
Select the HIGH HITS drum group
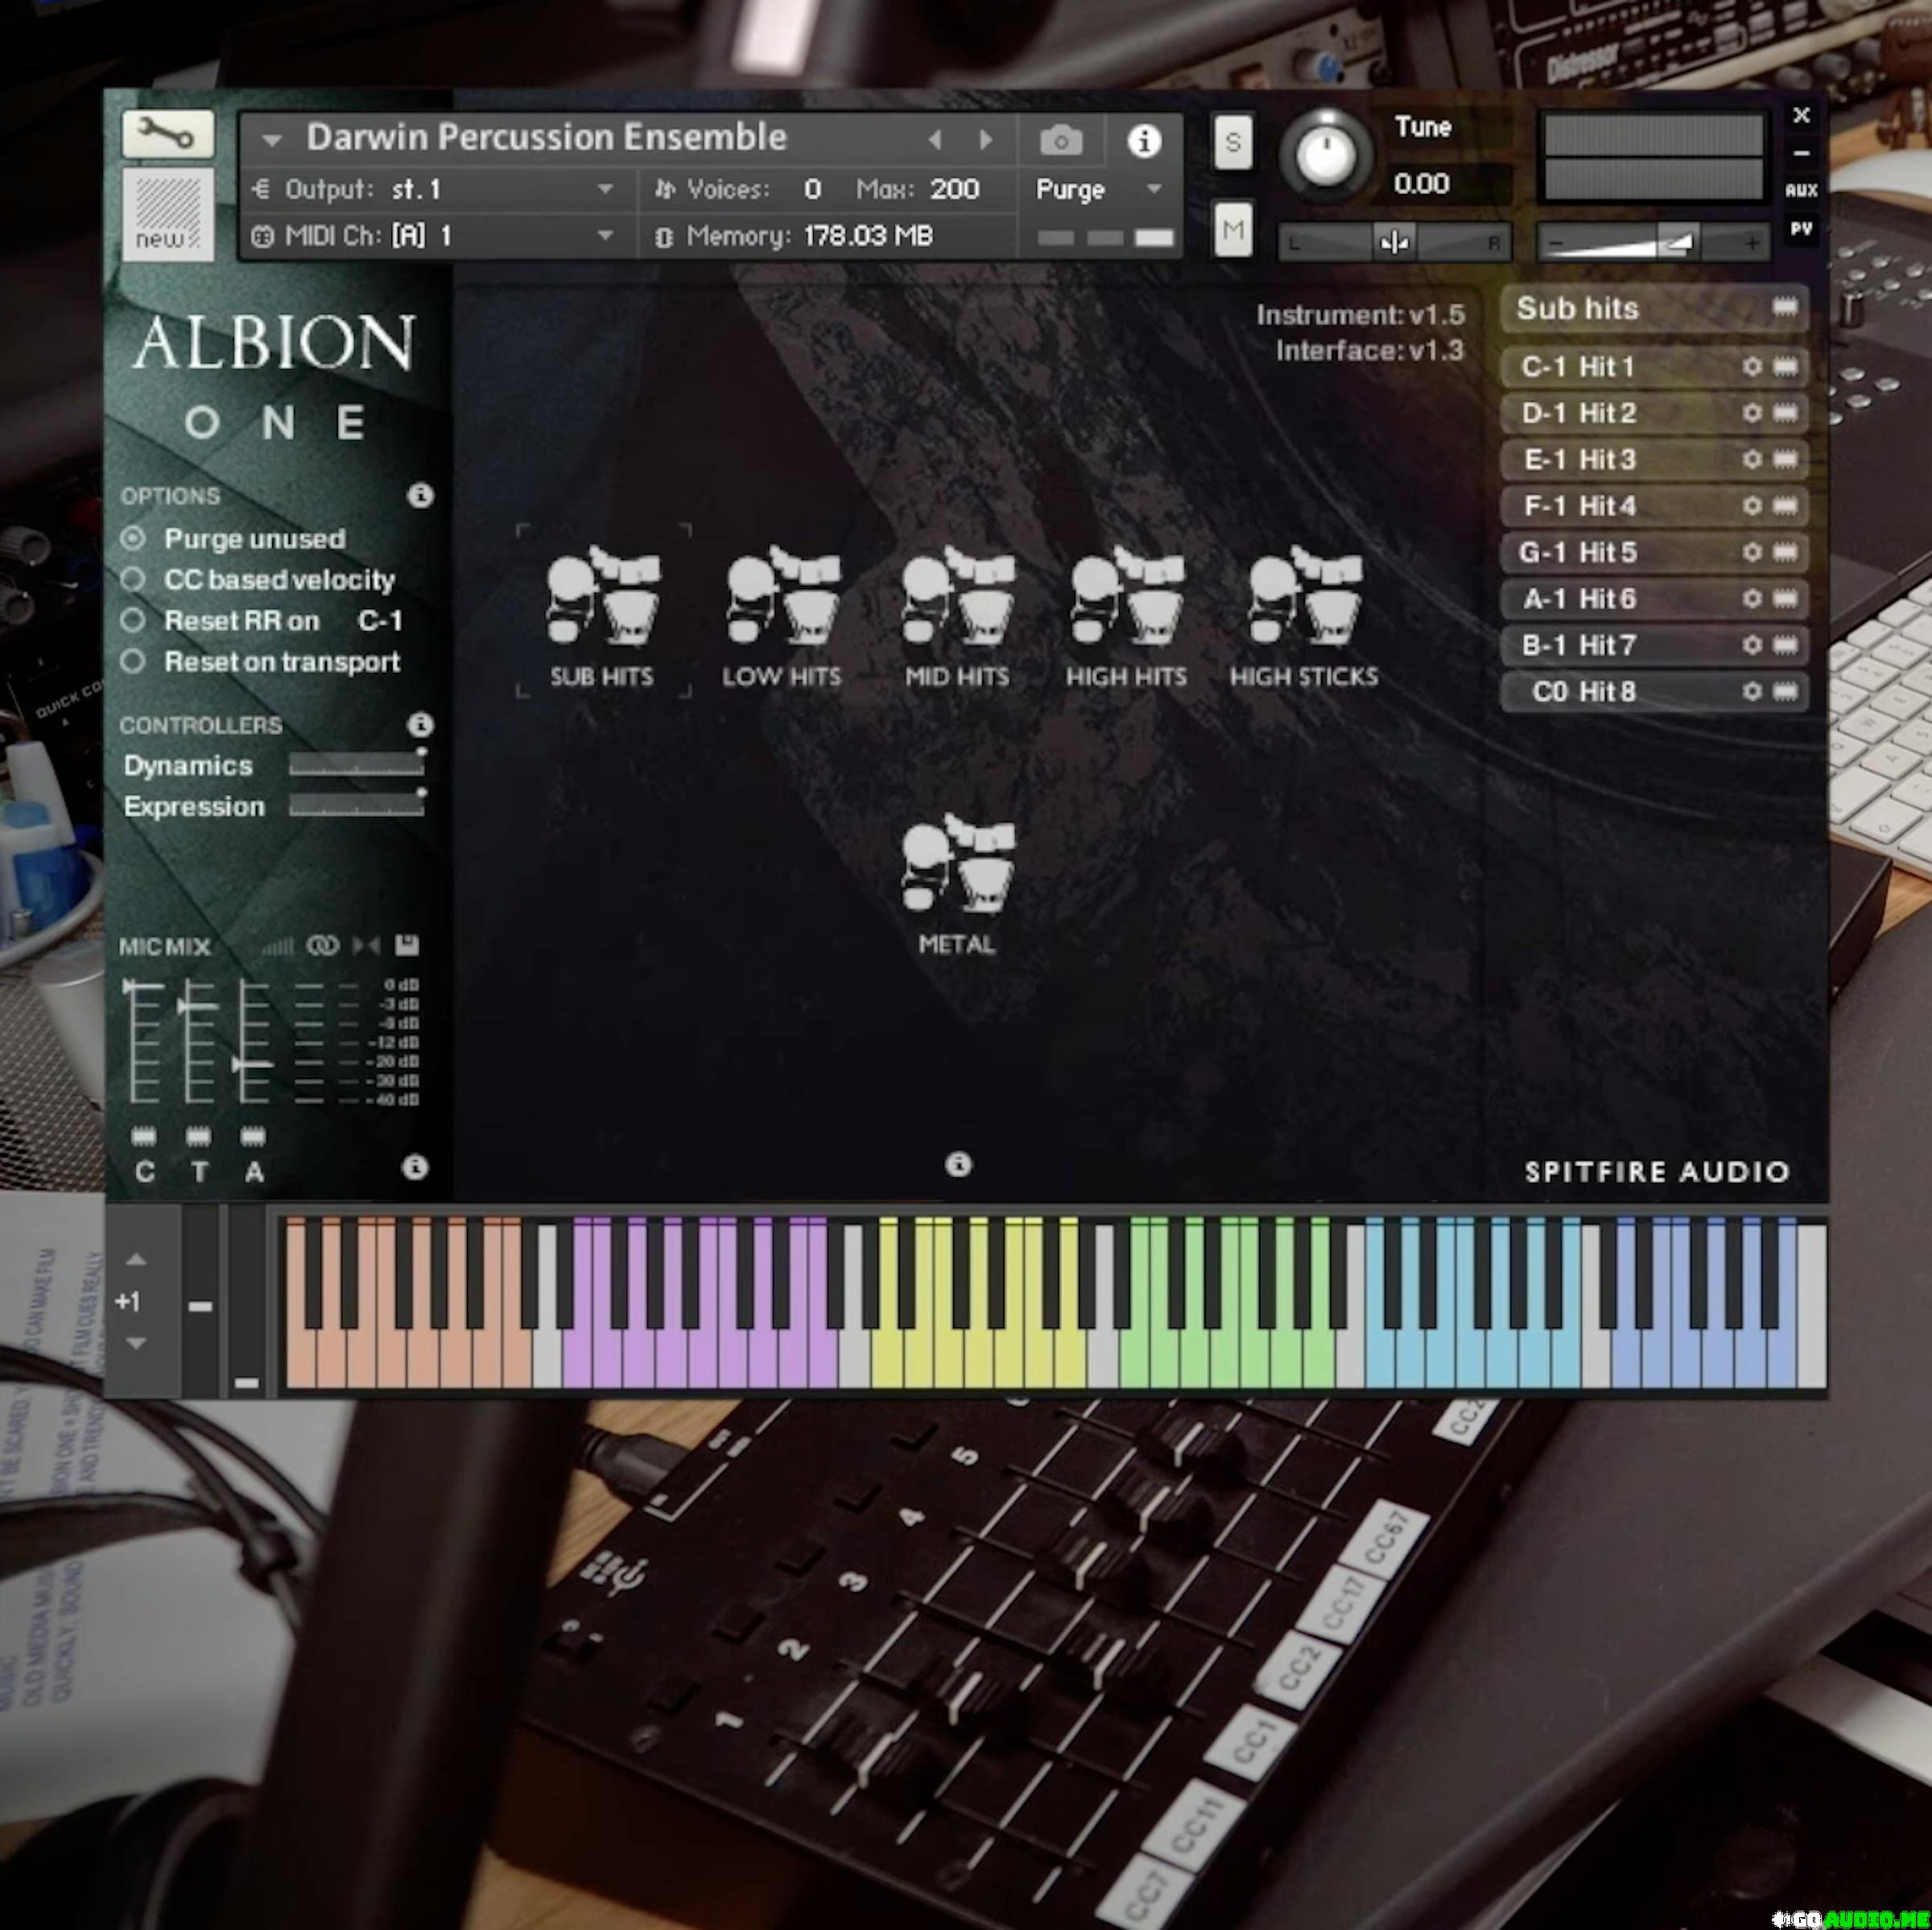(x=1126, y=616)
